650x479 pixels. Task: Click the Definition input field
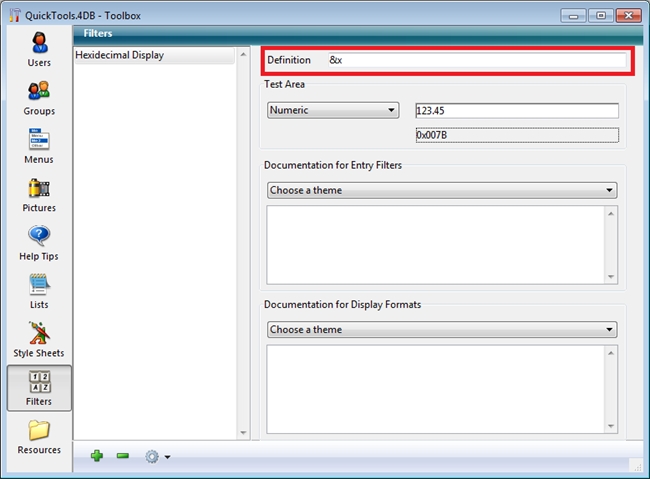476,60
